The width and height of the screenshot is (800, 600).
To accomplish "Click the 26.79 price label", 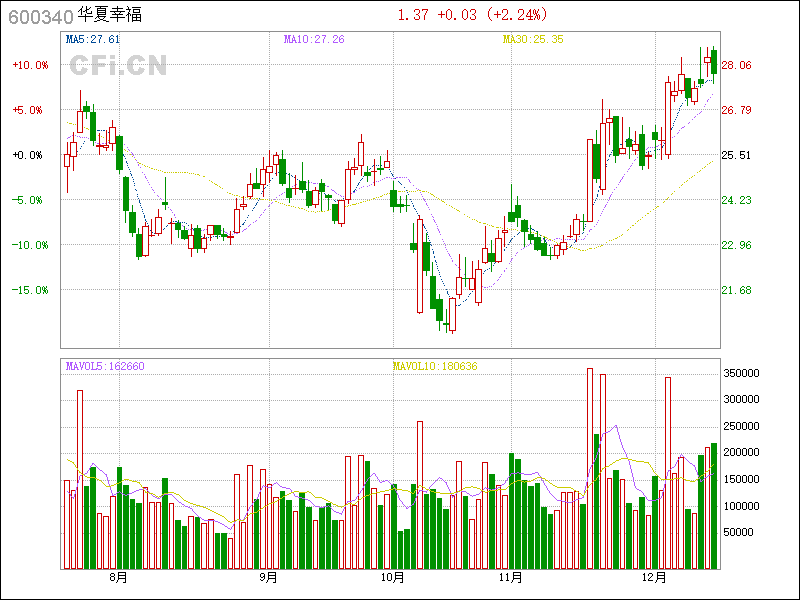I will point(736,110).
